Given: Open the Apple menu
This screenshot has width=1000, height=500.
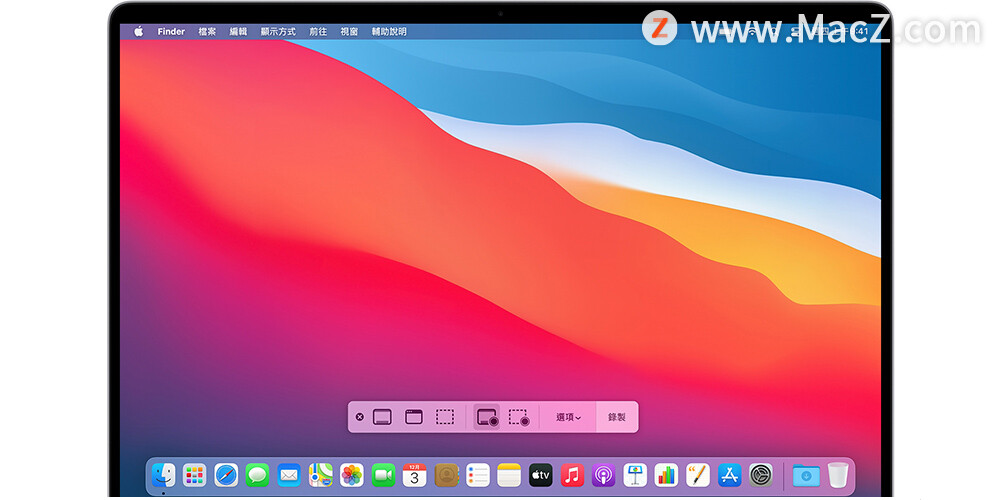Looking at the screenshot, I should [138, 31].
